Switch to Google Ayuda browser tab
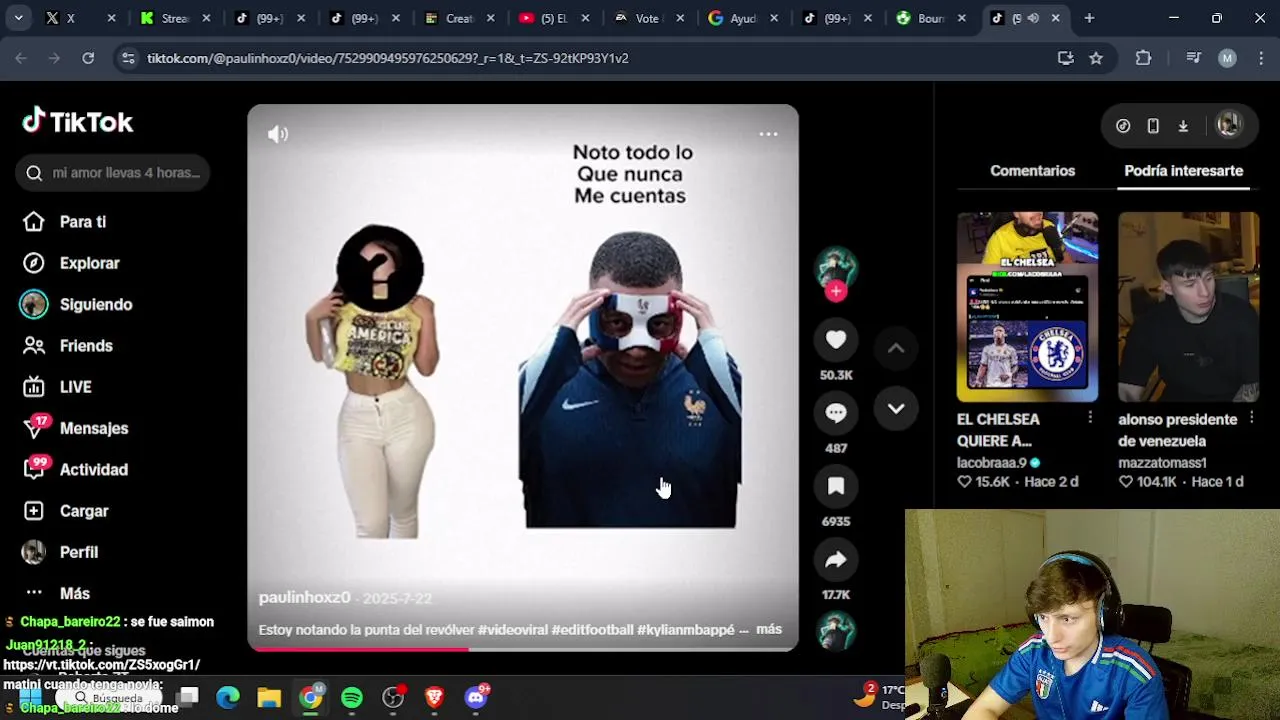The height and width of the screenshot is (720, 1280). (x=741, y=18)
